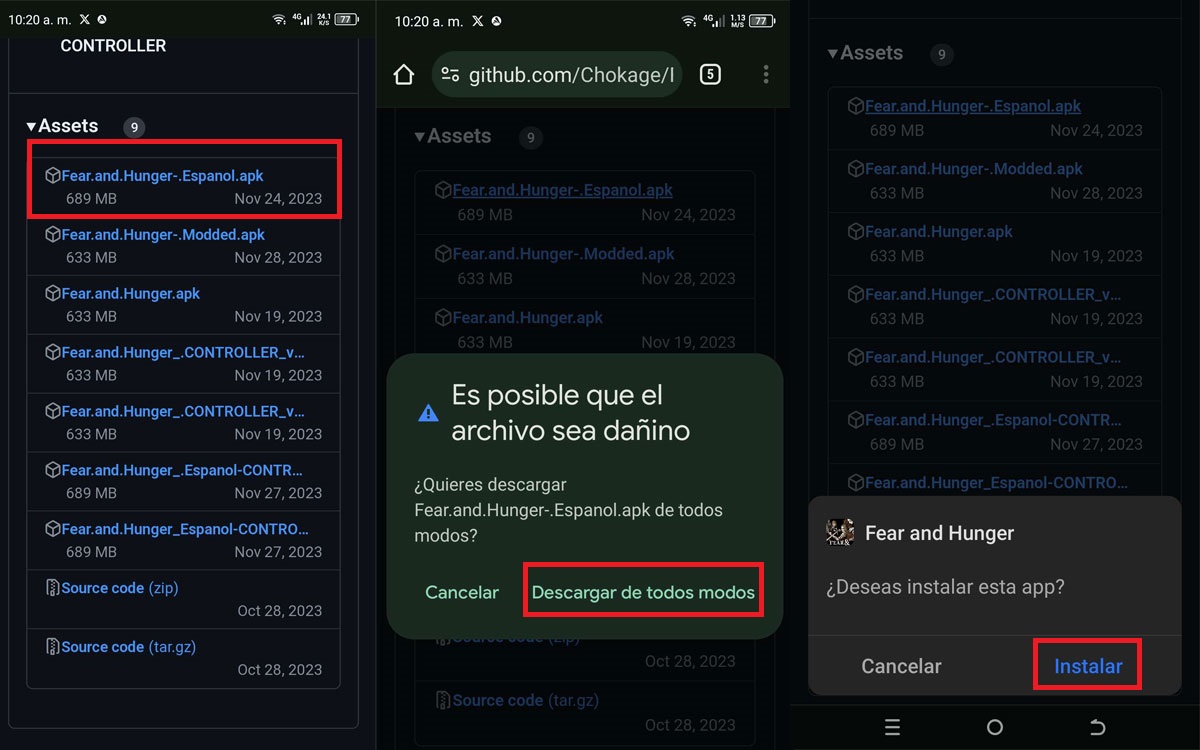The height and width of the screenshot is (750, 1200).
Task: Open Chrome's three-dot overflow menu
Action: [765, 75]
